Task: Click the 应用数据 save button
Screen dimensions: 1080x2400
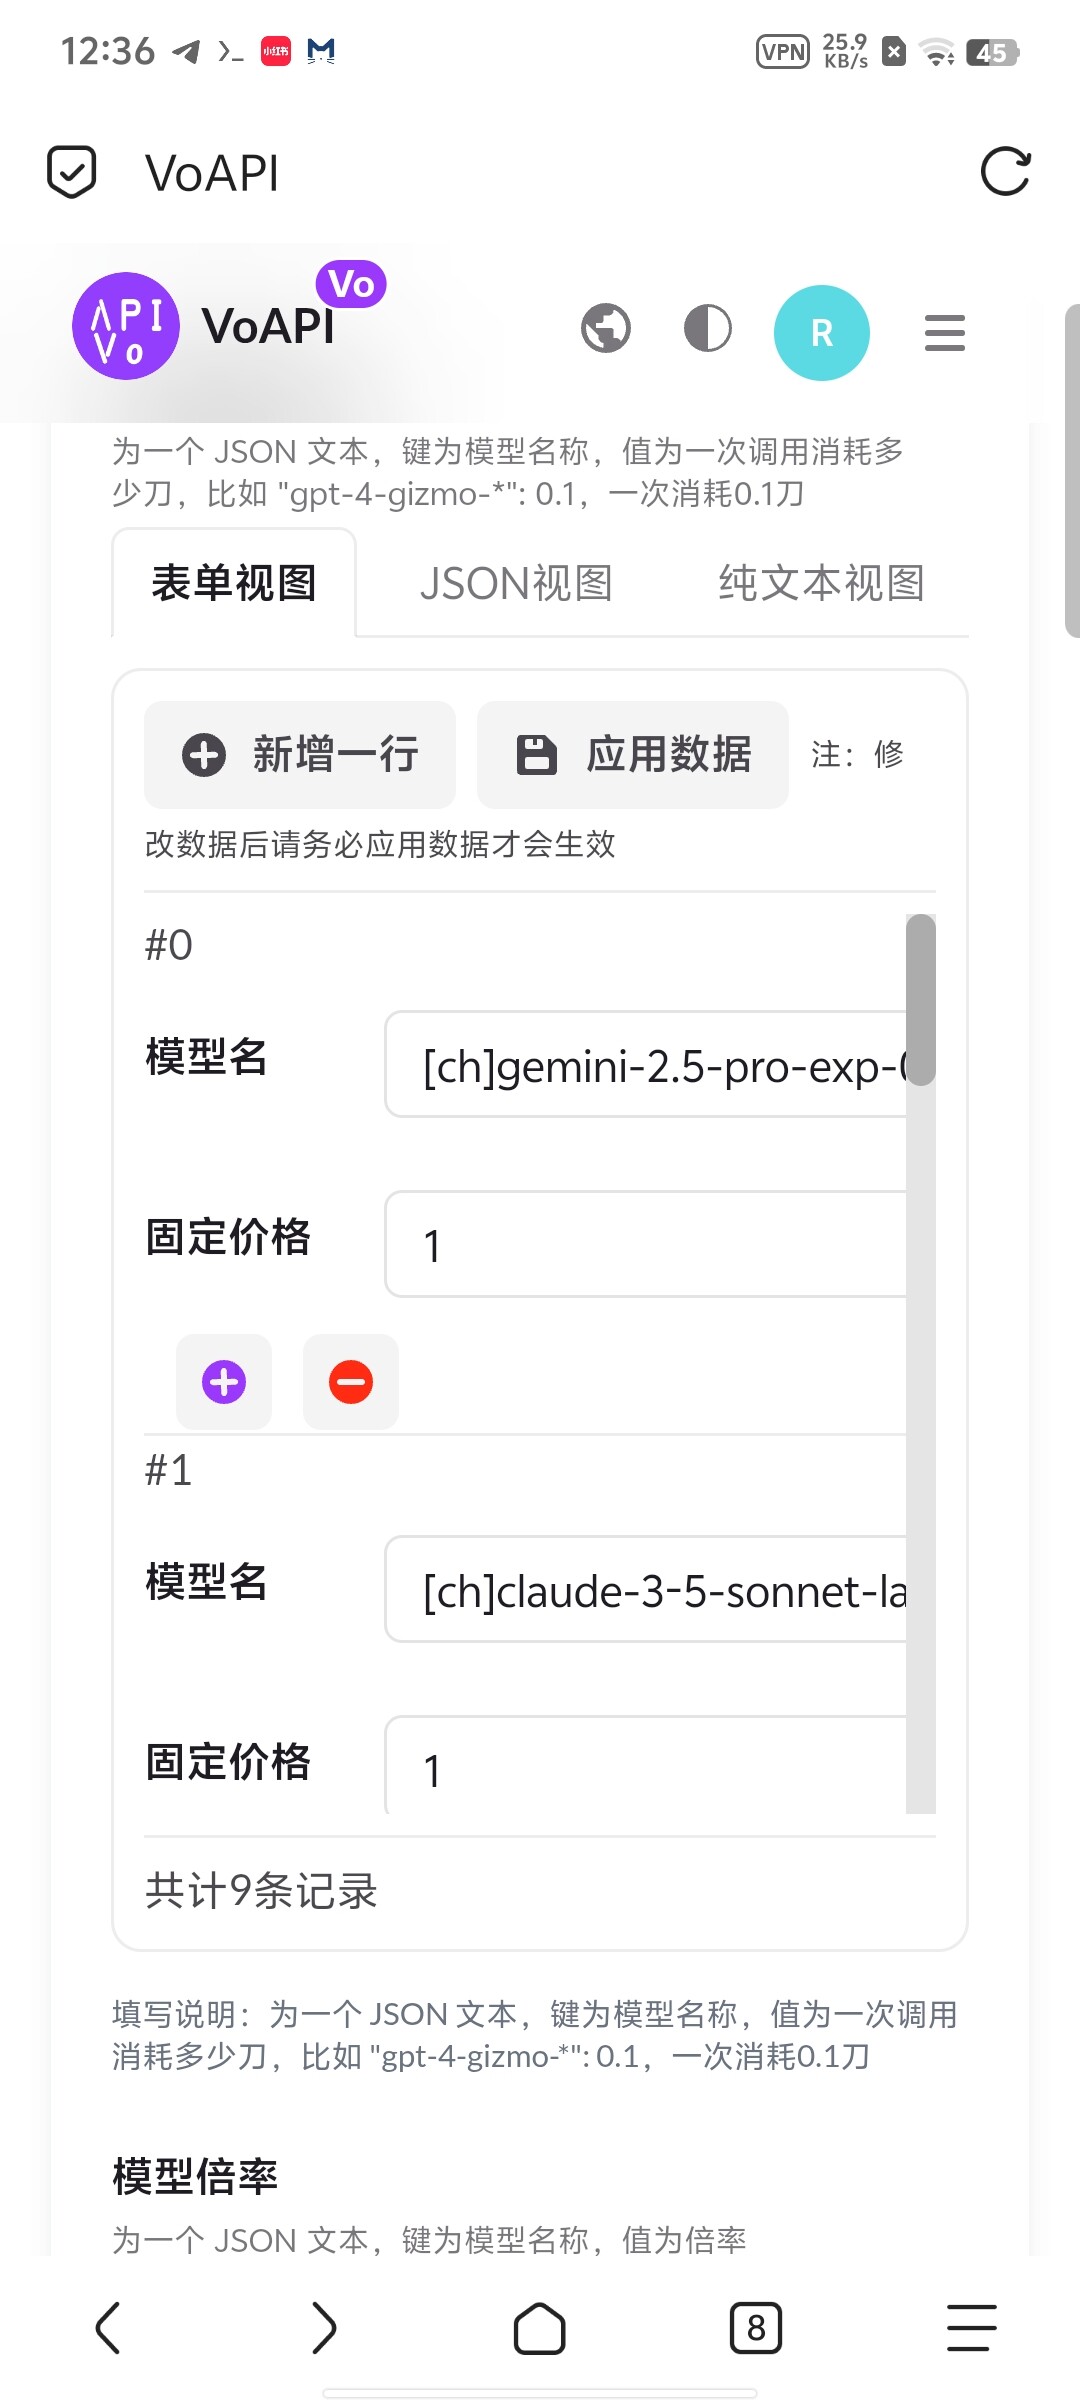Action: click(x=633, y=755)
